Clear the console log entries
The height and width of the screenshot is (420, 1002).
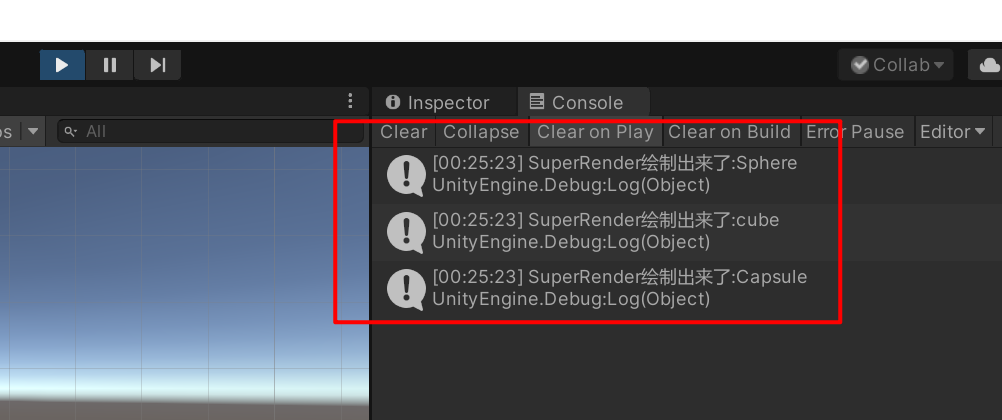coord(403,132)
